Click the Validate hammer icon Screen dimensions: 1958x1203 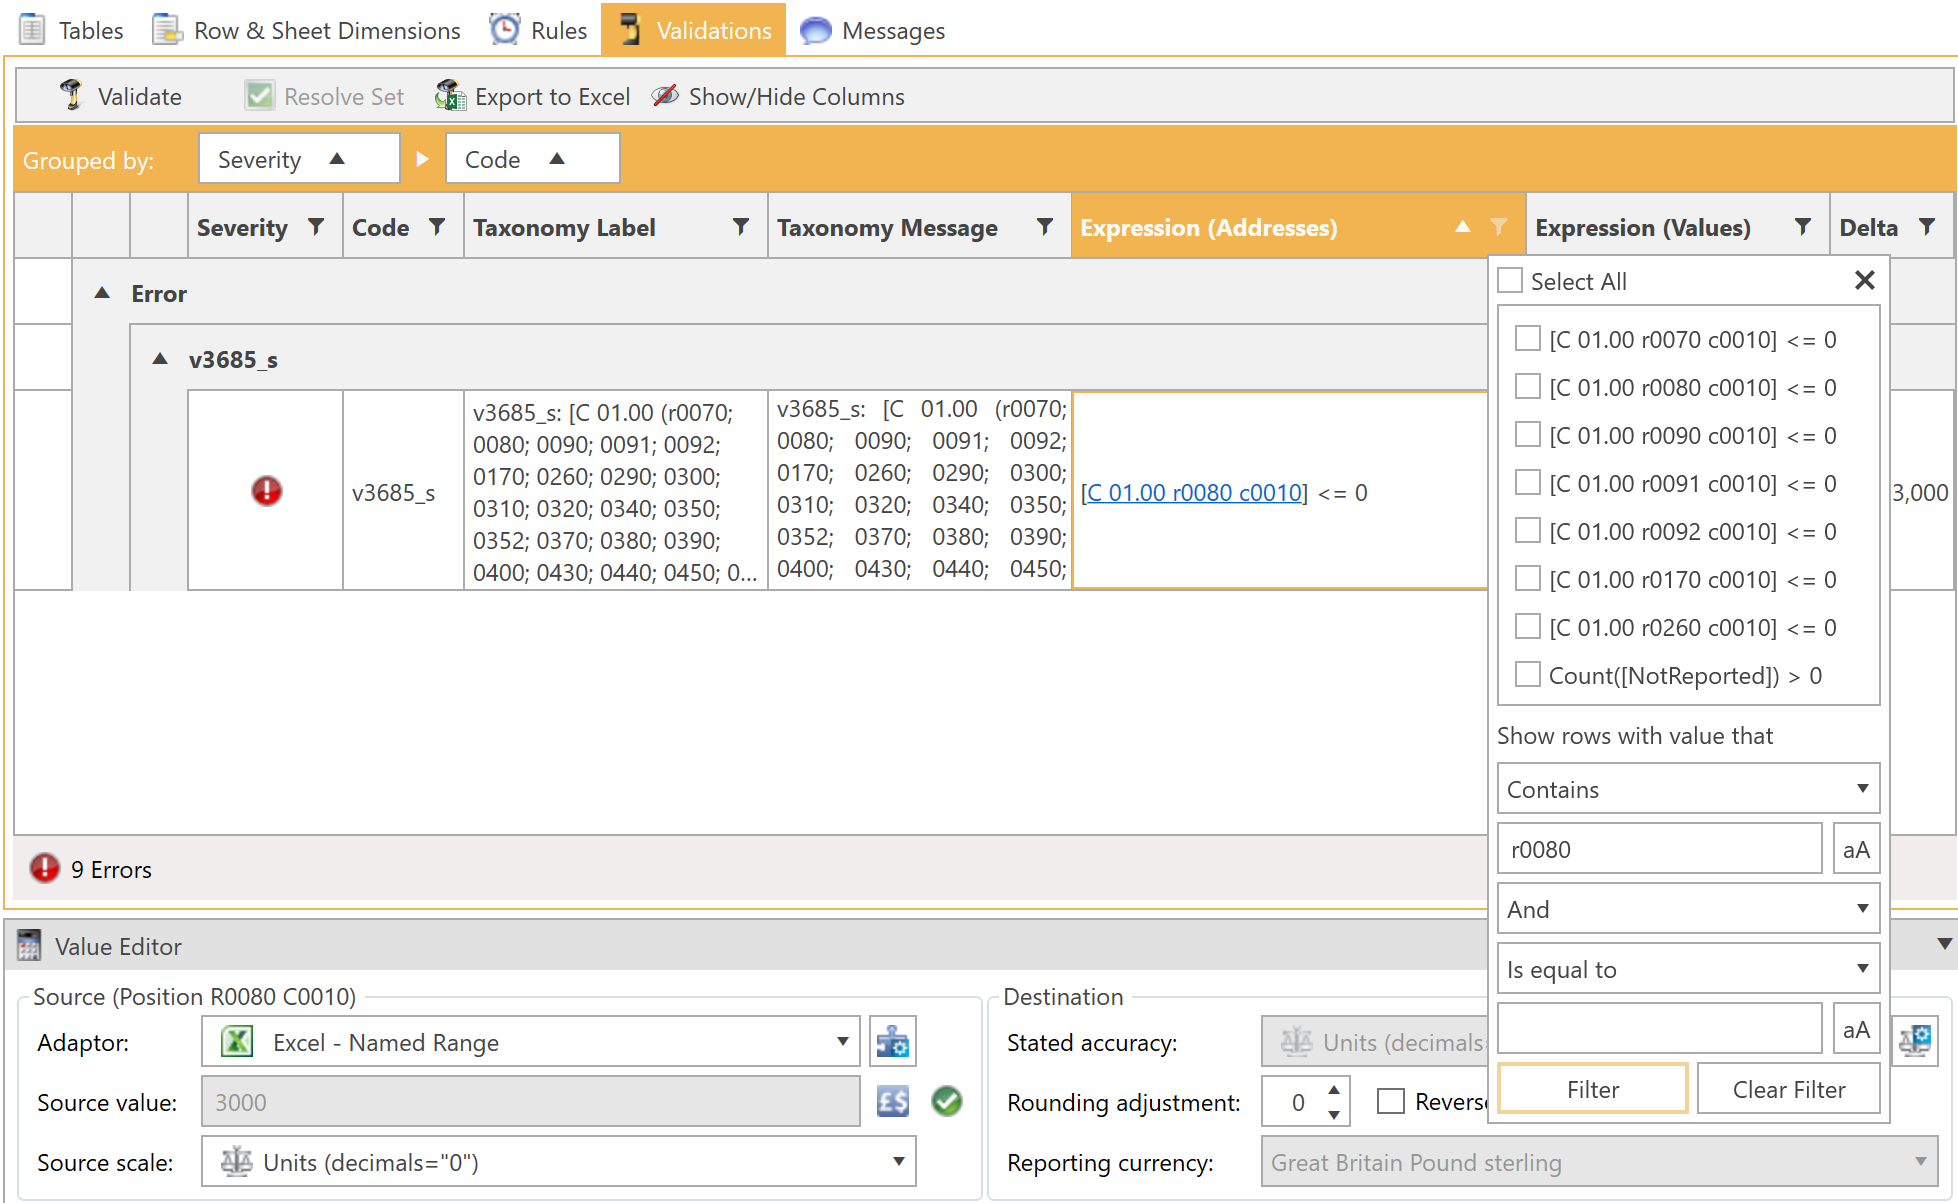click(x=71, y=96)
